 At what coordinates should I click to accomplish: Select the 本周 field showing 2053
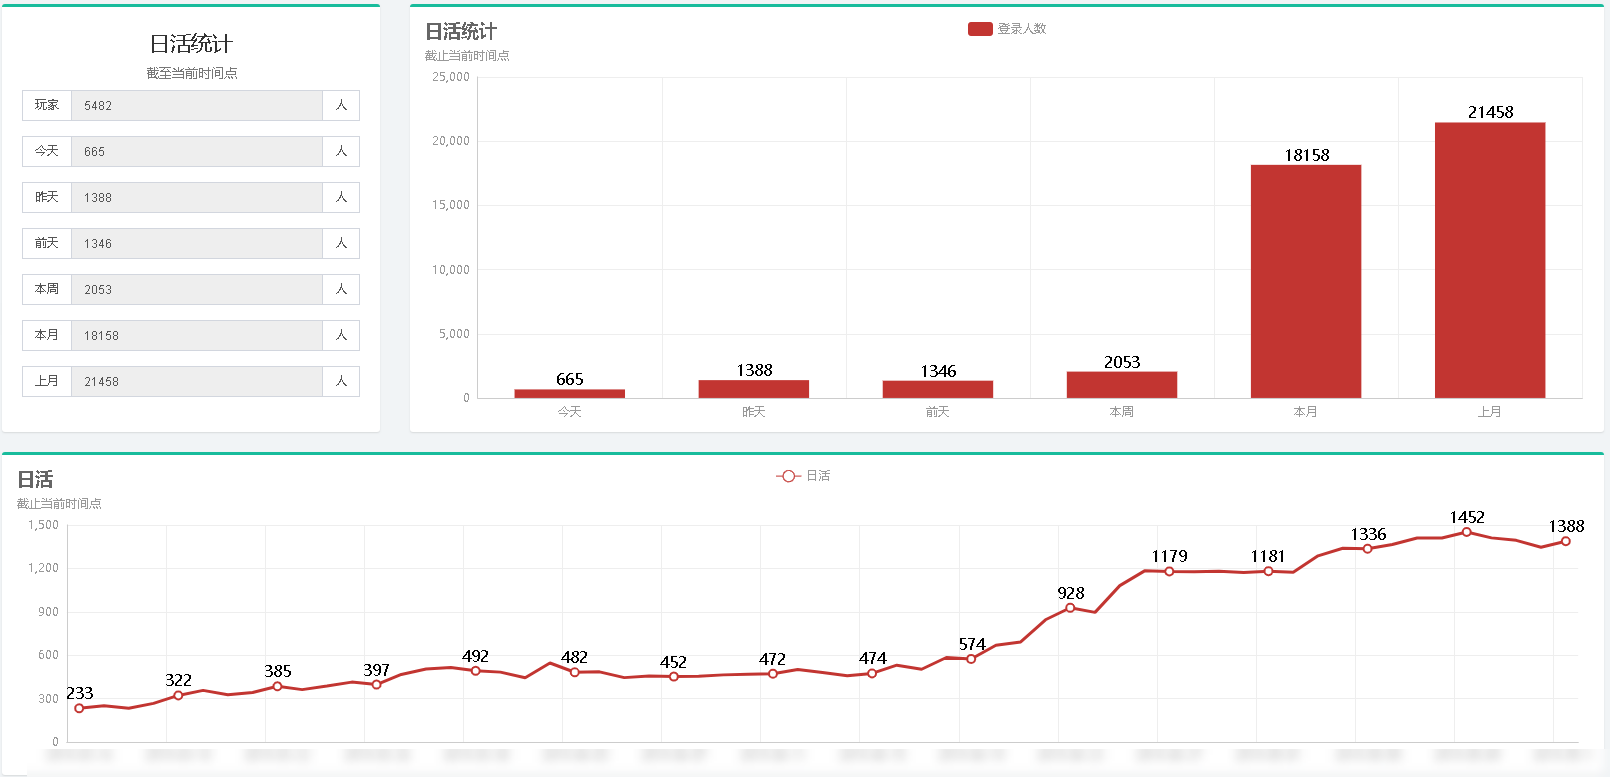[x=197, y=290]
